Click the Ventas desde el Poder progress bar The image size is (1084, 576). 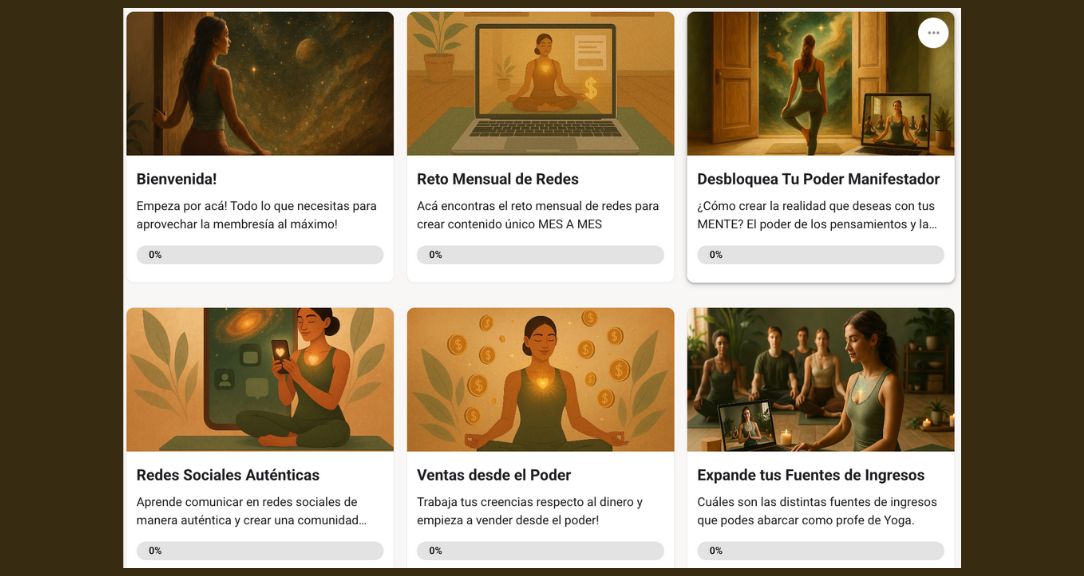(541, 550)
